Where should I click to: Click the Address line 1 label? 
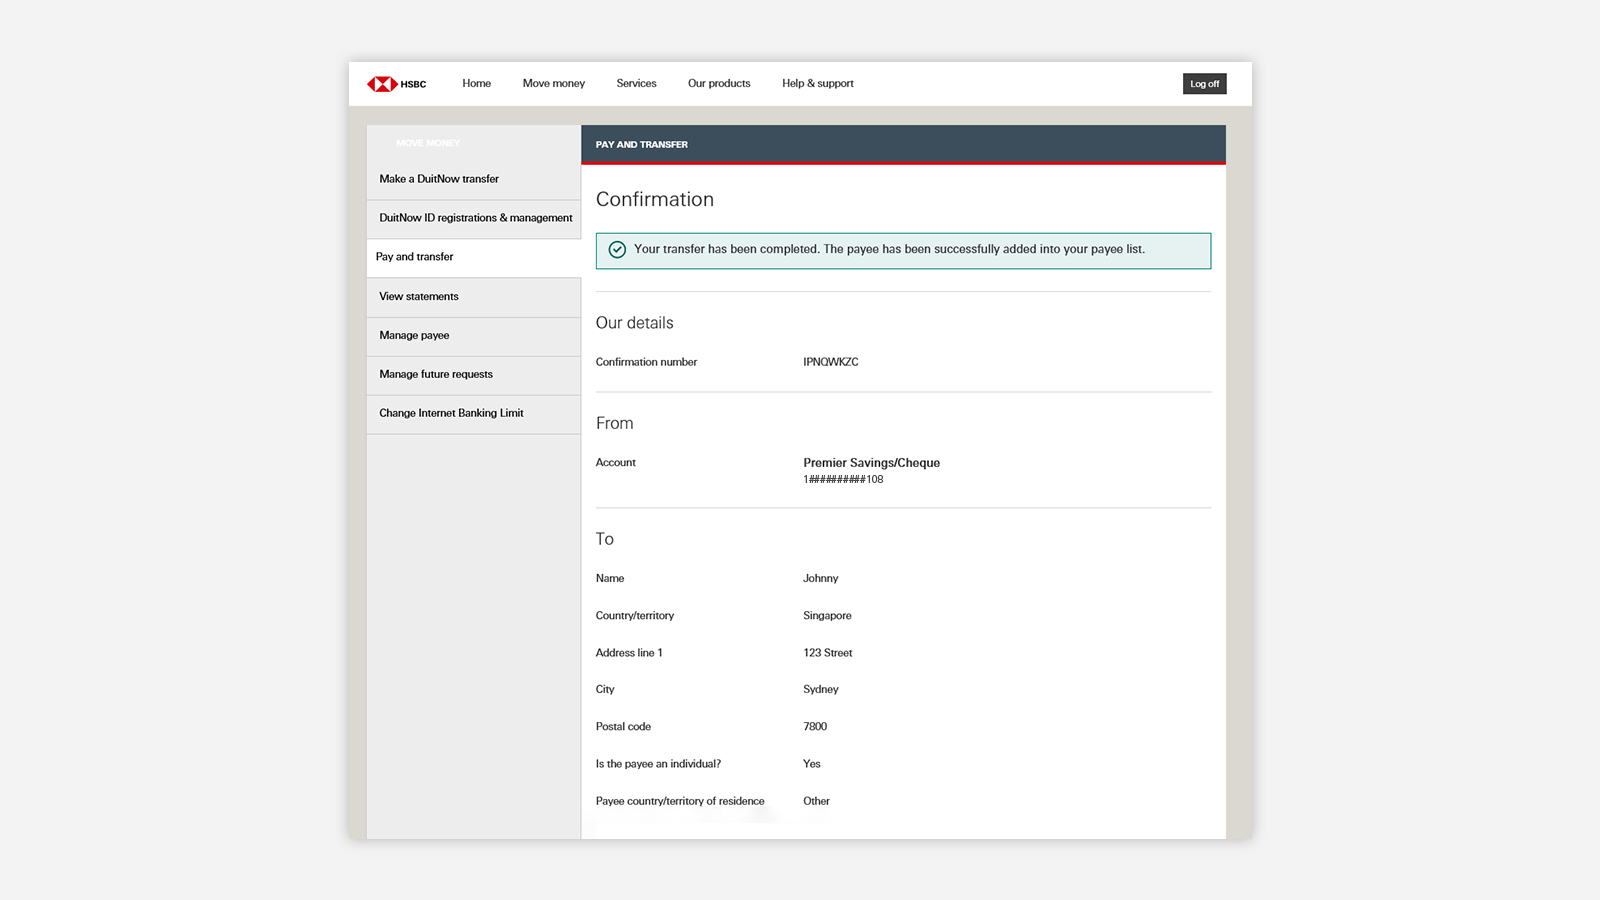tap(629, 653)
